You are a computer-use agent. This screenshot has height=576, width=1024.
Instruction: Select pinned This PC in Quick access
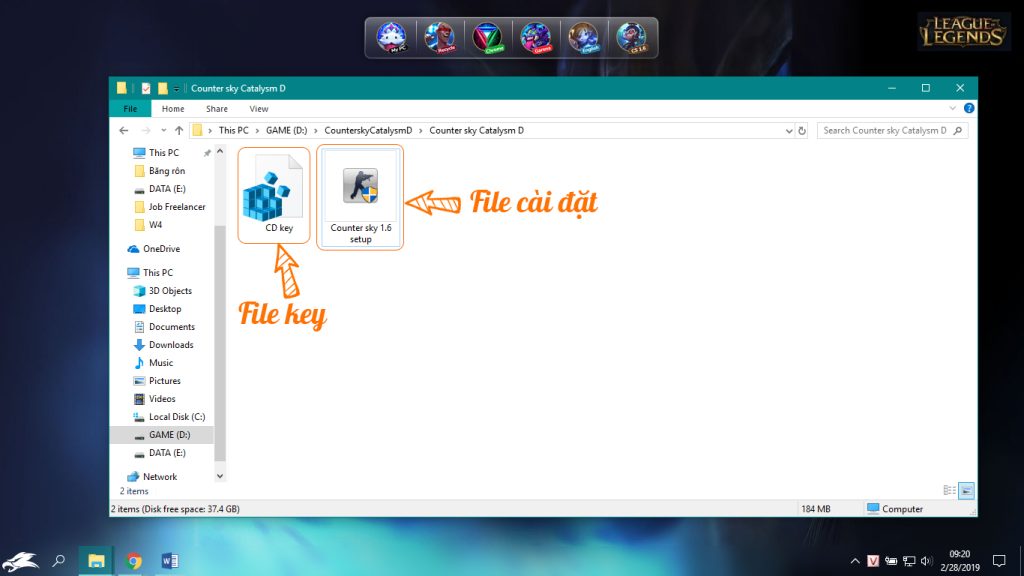(x=163, y=153)
